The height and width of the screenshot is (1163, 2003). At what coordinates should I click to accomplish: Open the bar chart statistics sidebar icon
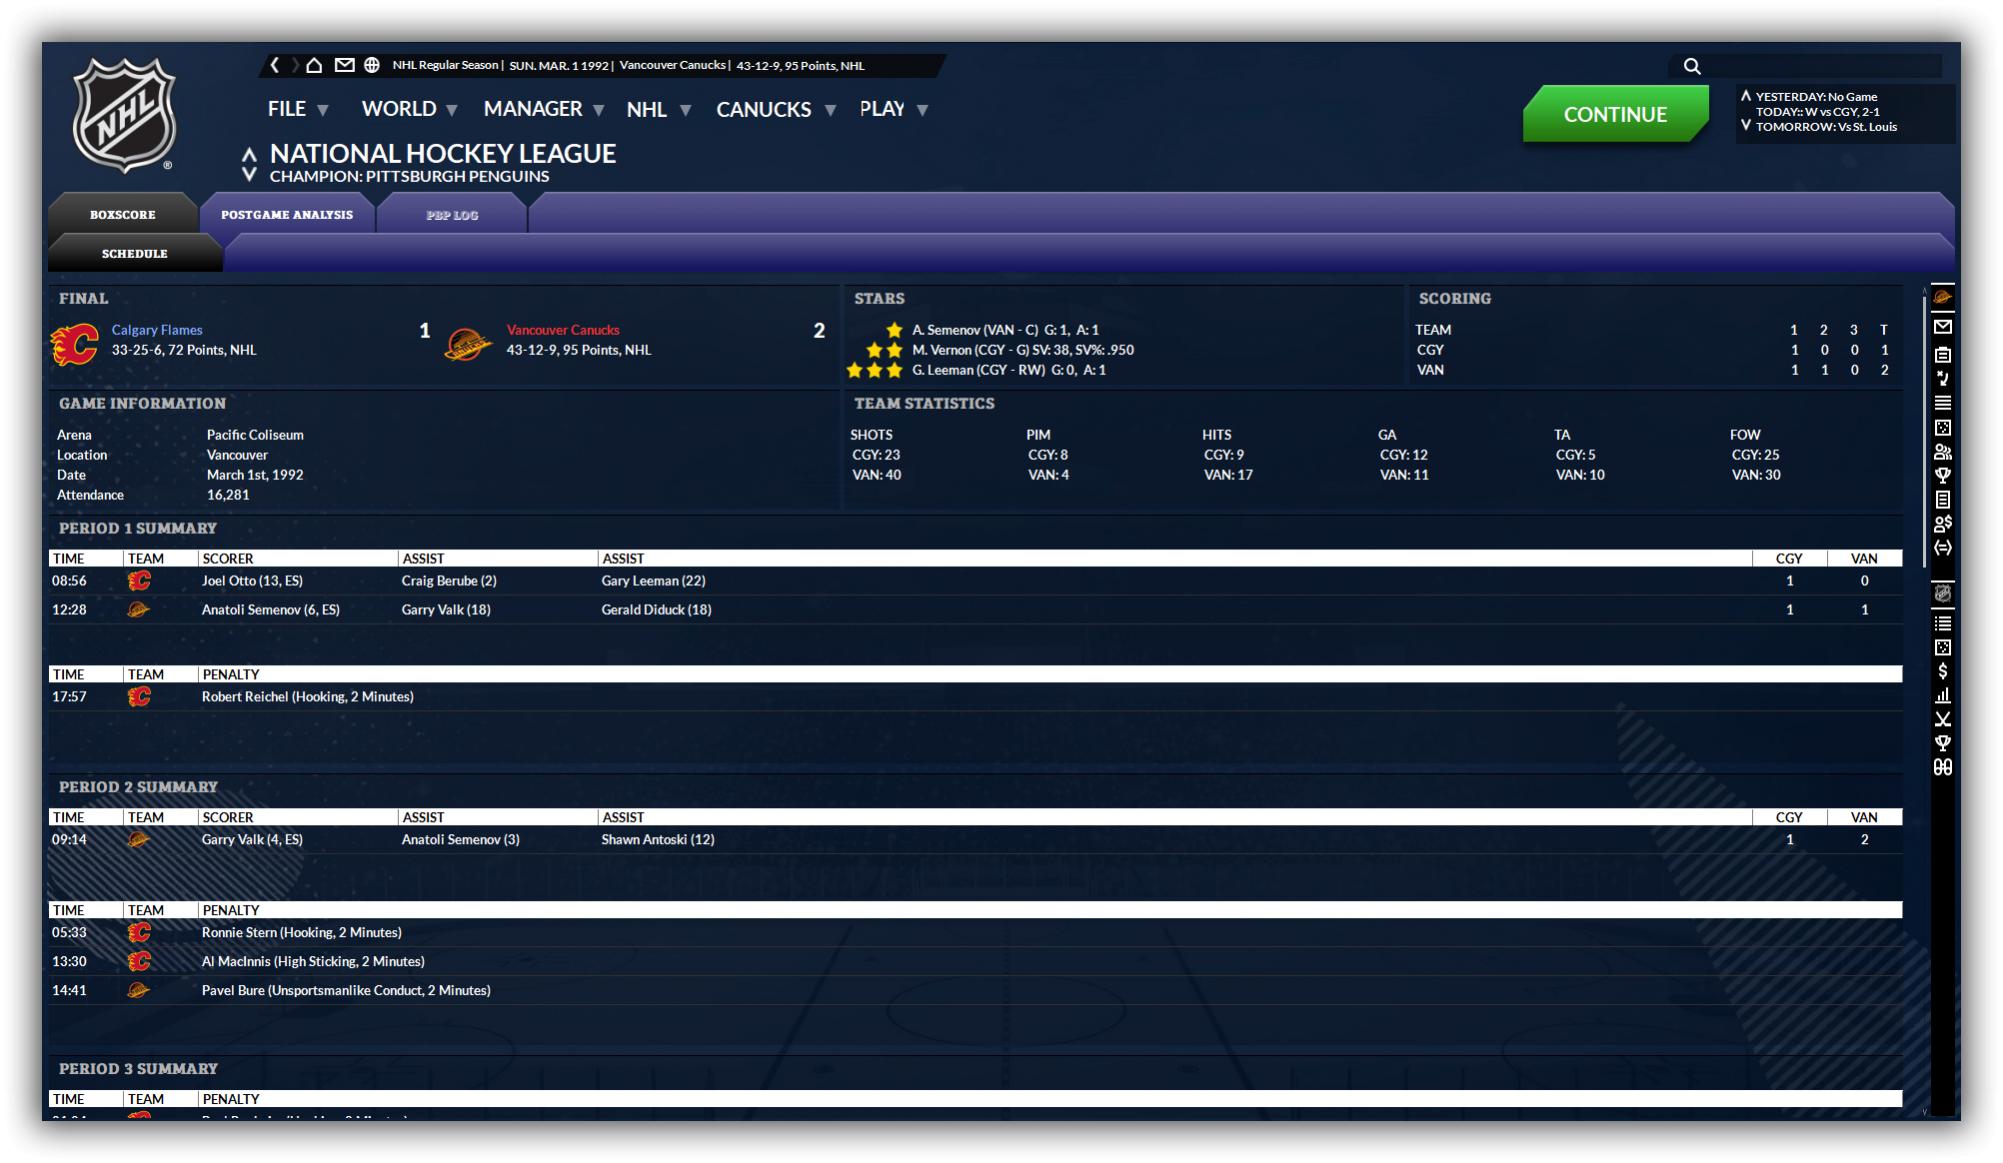(1942, 695)
